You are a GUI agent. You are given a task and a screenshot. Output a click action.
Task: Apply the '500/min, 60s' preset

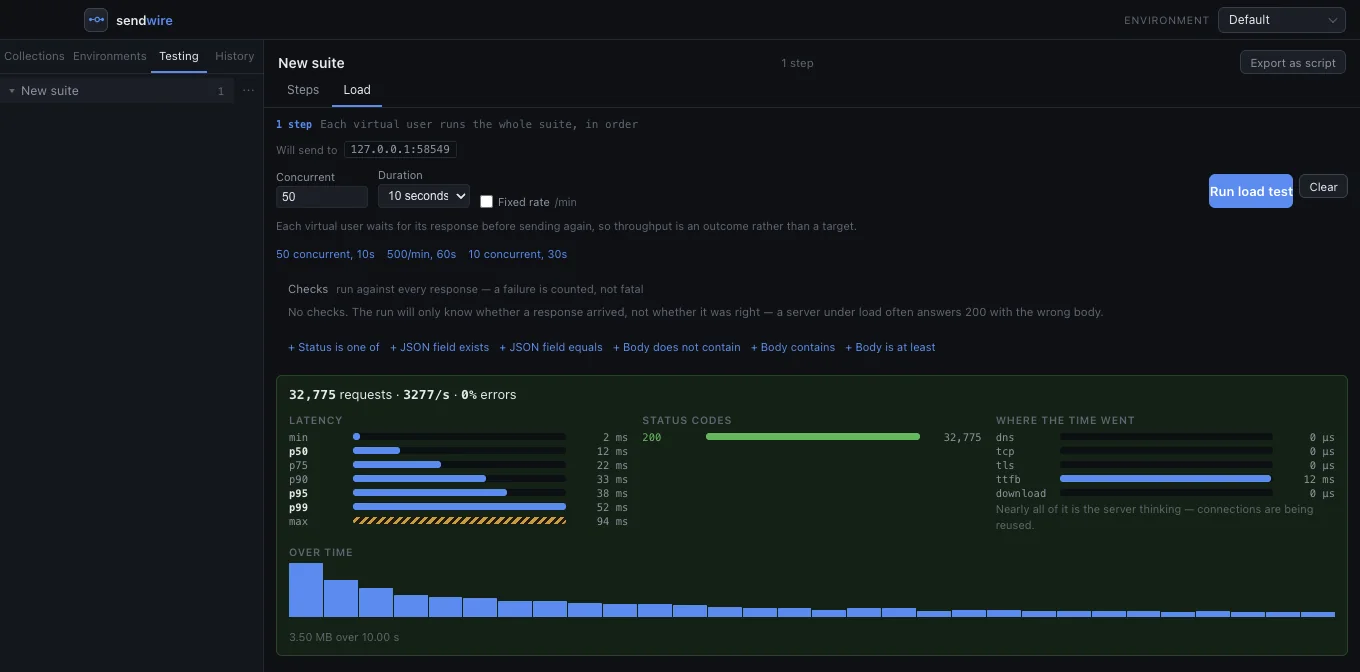coord(421,254)
